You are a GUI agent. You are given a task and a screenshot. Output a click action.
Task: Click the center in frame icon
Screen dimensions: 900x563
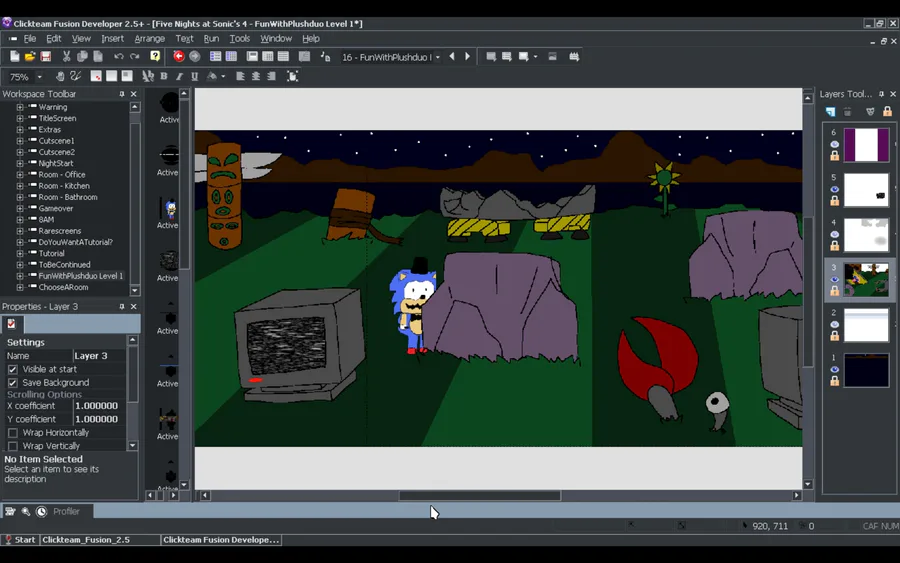tap(292, 76)
